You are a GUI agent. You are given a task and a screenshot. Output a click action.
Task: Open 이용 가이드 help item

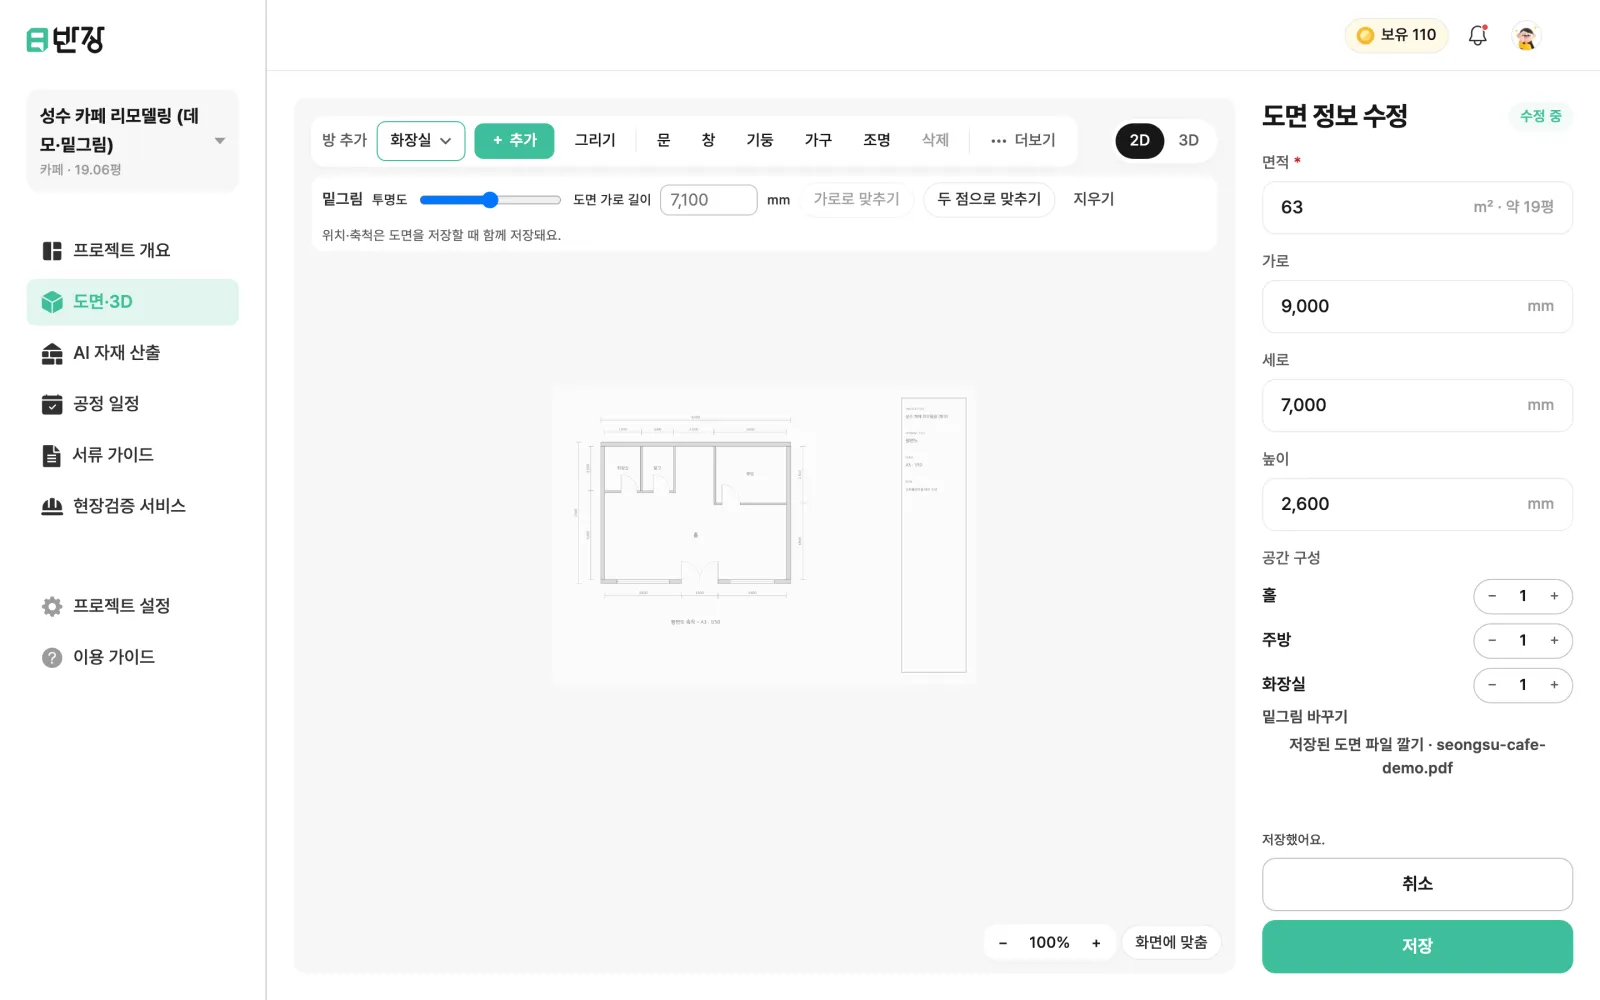click(132, 657)
